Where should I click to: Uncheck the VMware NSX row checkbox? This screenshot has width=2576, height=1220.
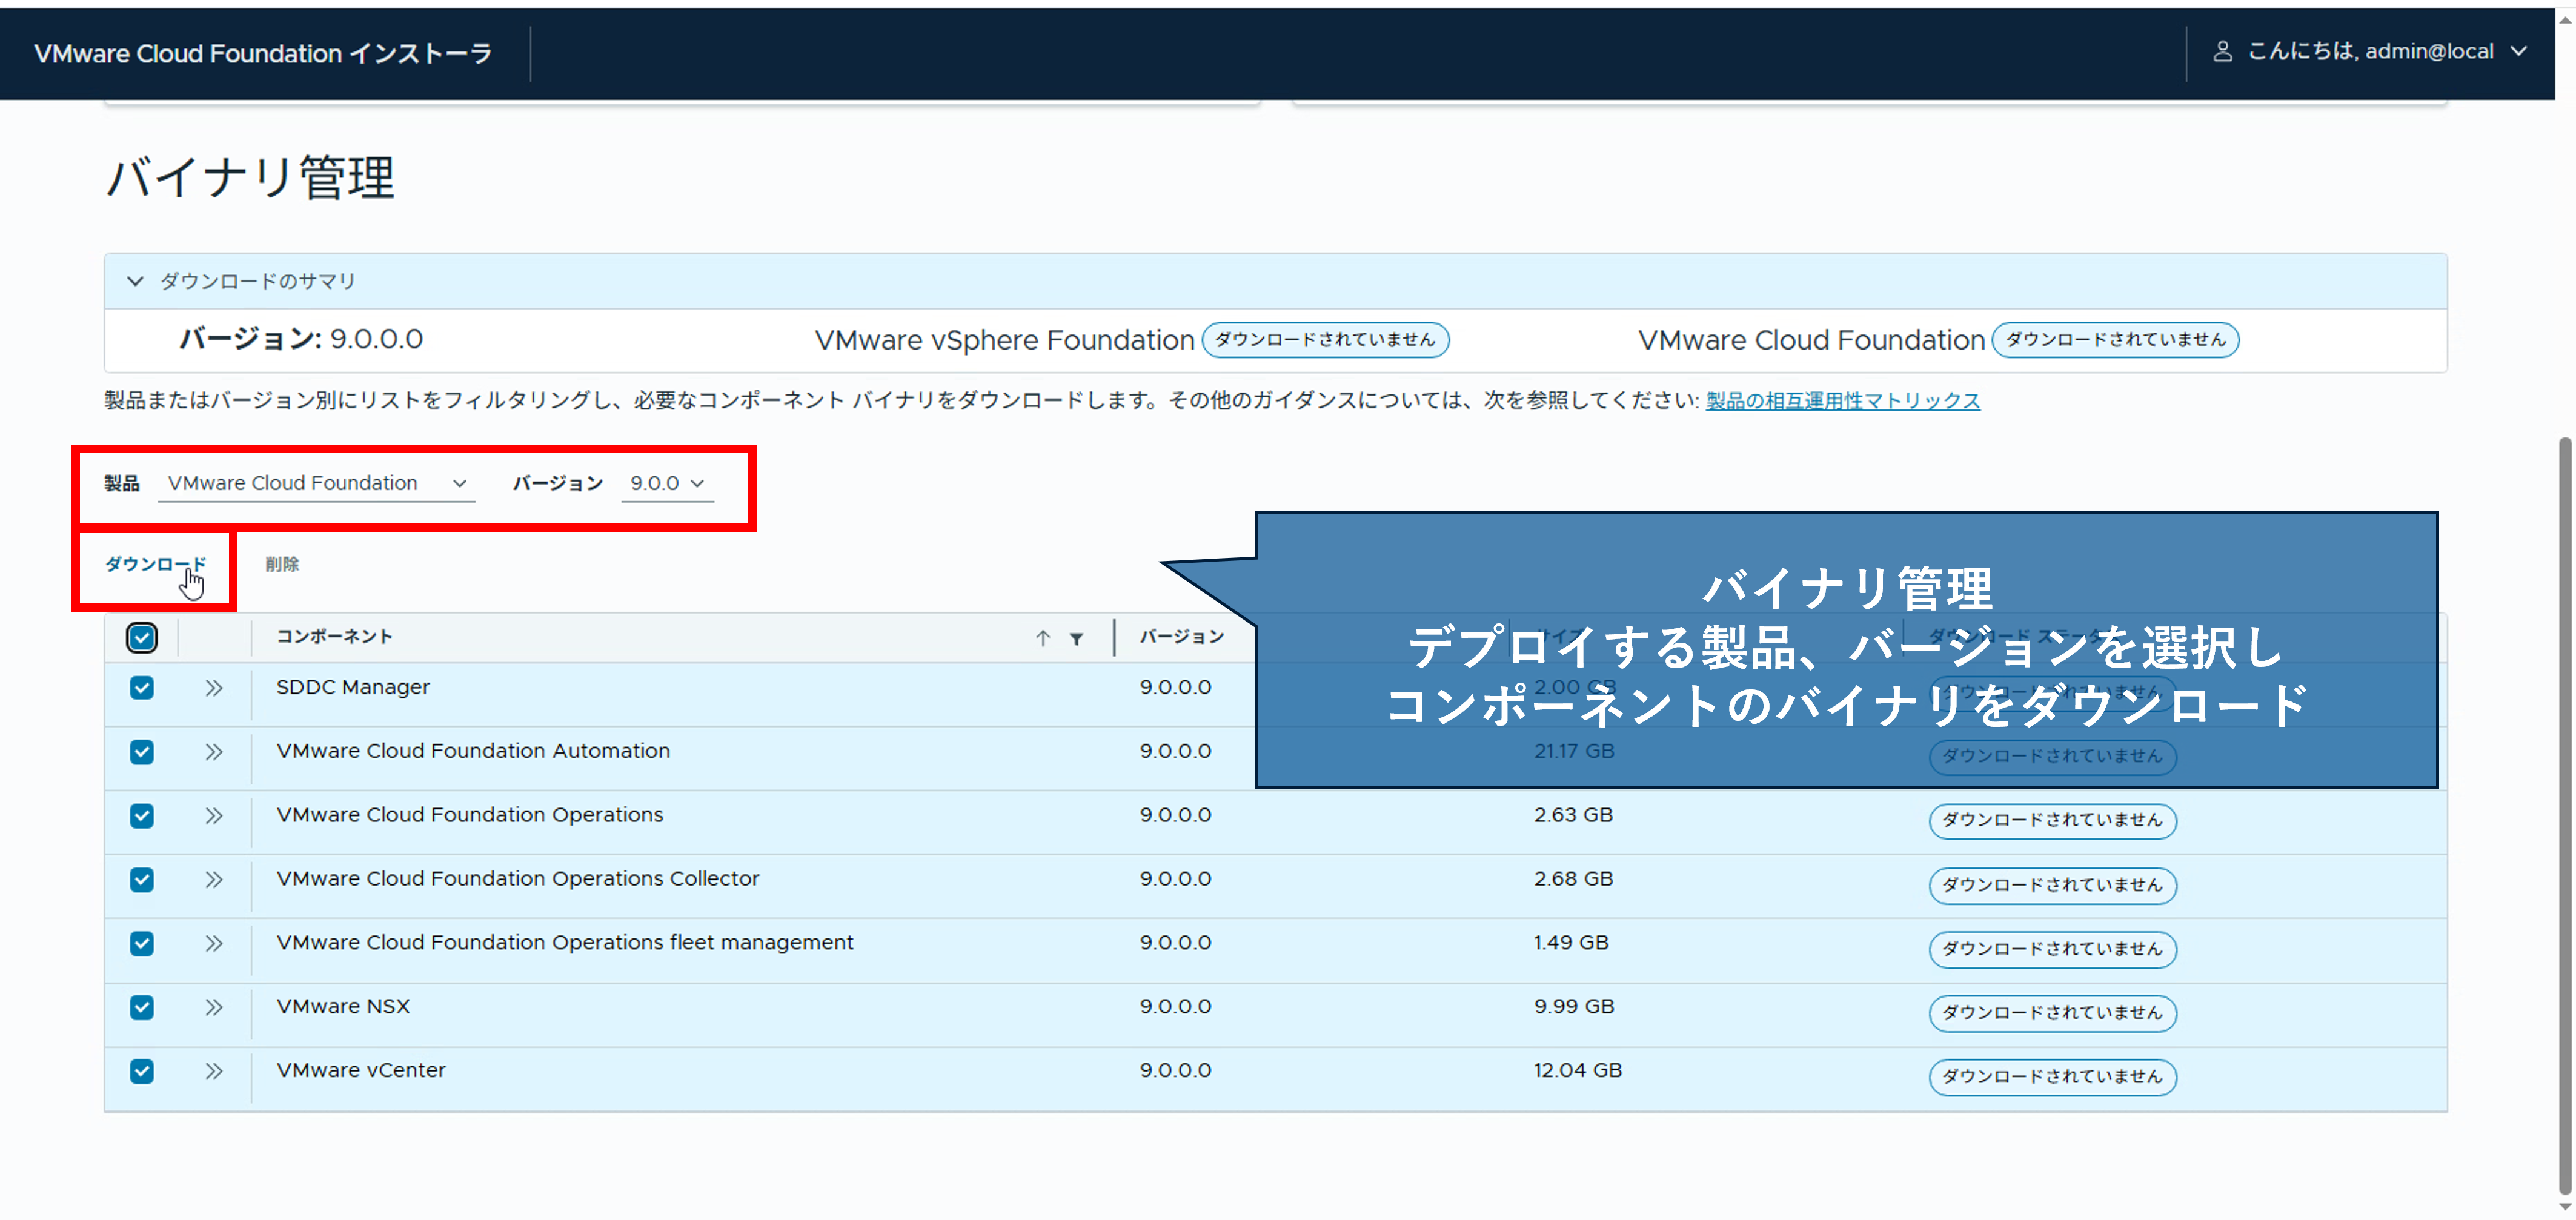[141, 1007]
